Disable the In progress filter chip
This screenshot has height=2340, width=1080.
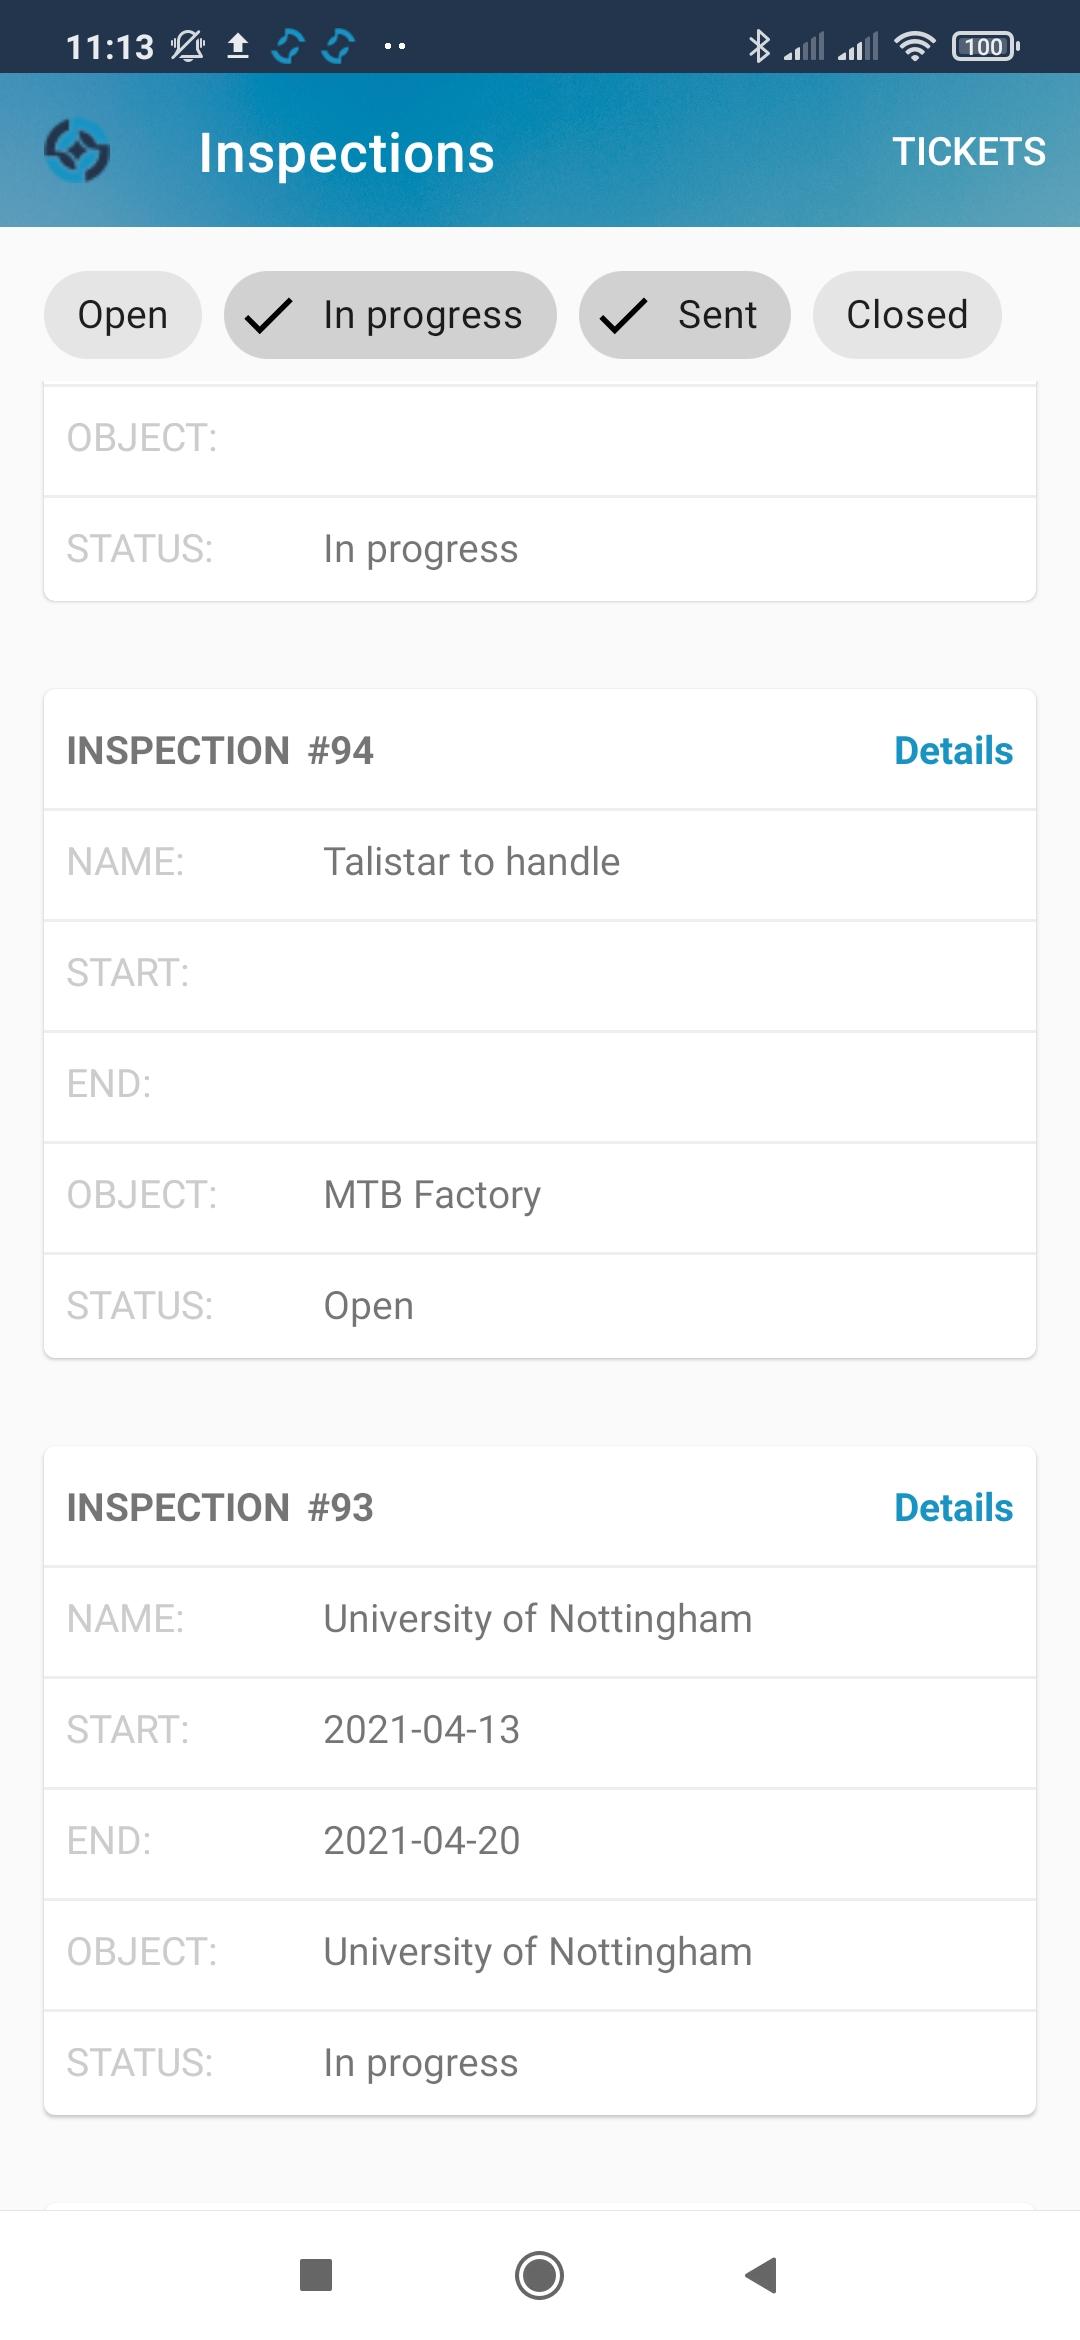point(390,315)
